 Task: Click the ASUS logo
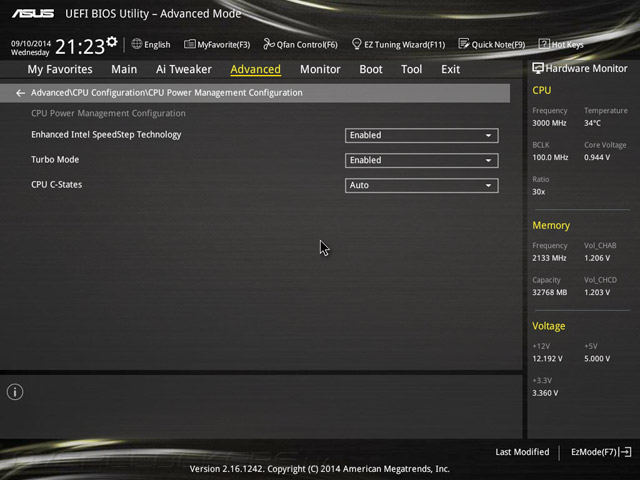click(x=33, y=13)
